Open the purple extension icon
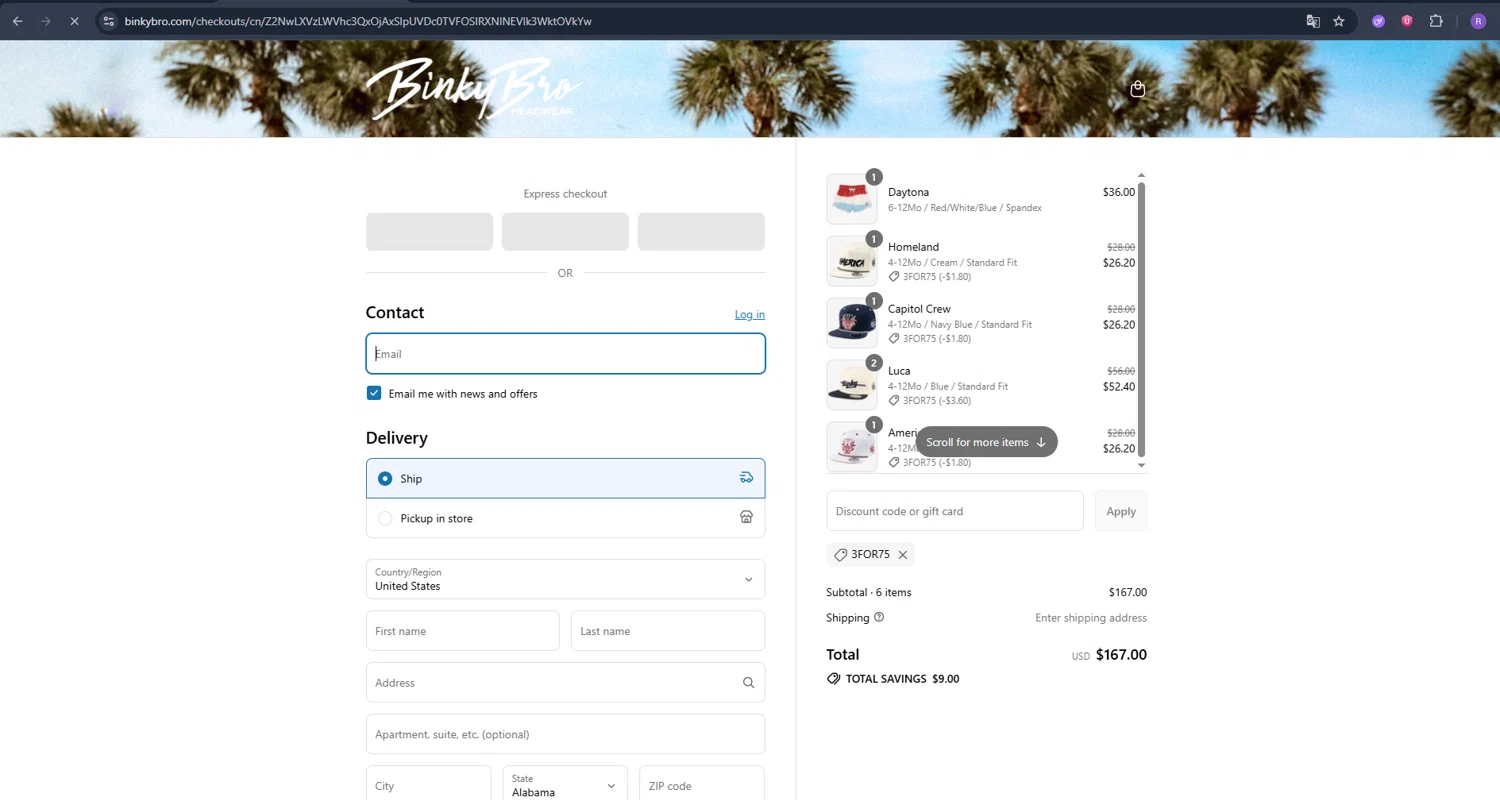This screenshot has height=800, width=1500. [1378, 21]
